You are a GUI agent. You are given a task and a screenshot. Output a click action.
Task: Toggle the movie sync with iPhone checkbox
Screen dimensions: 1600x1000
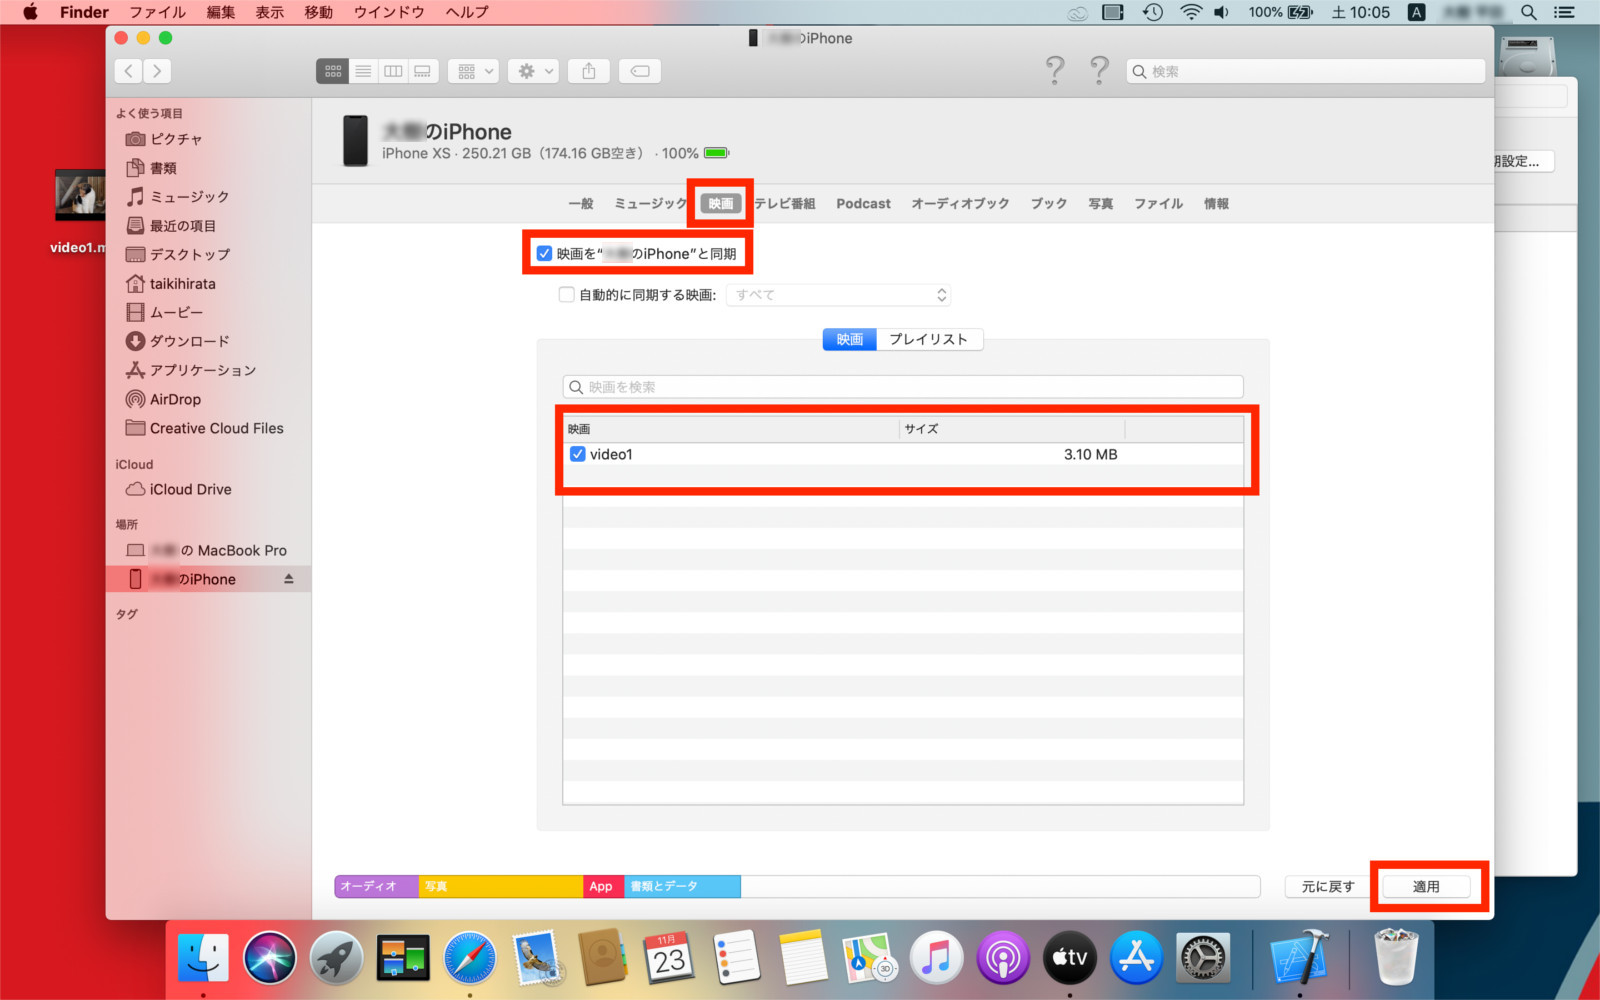(x=544, y=254)
